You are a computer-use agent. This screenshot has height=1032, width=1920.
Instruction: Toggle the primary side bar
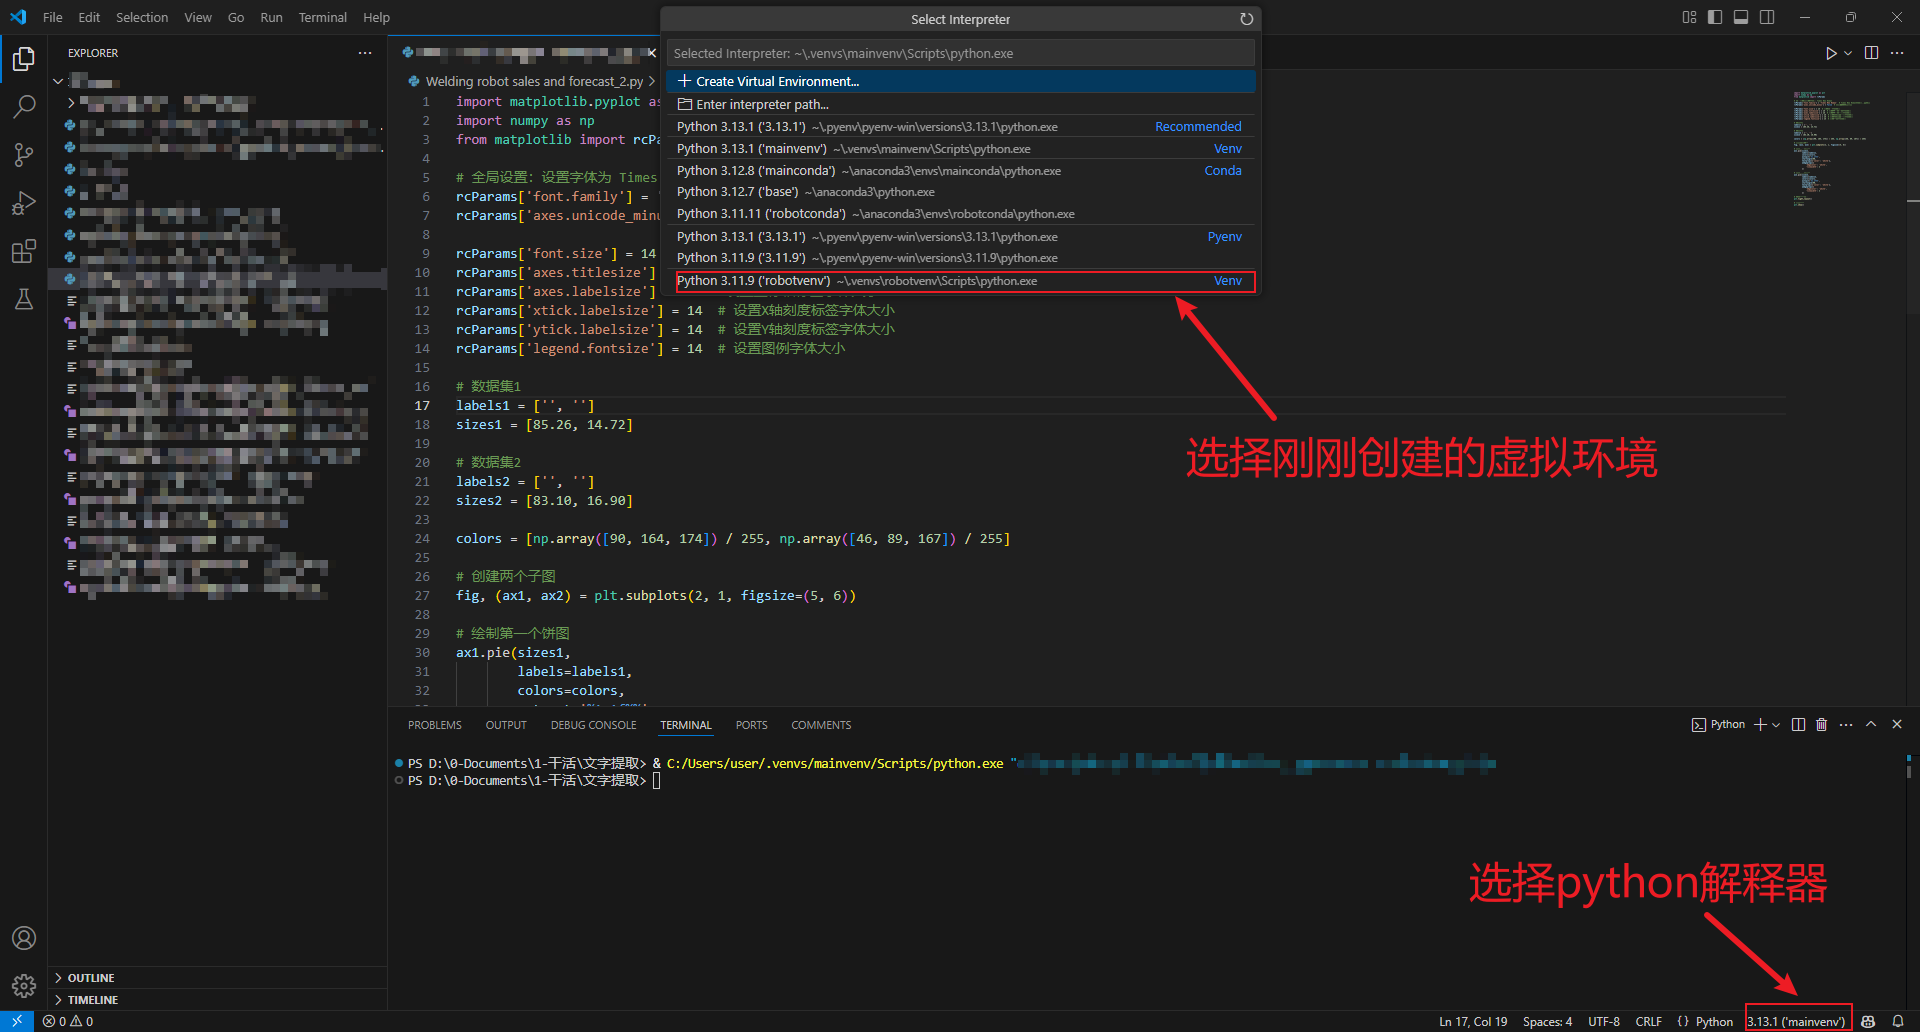point(1714,17)
